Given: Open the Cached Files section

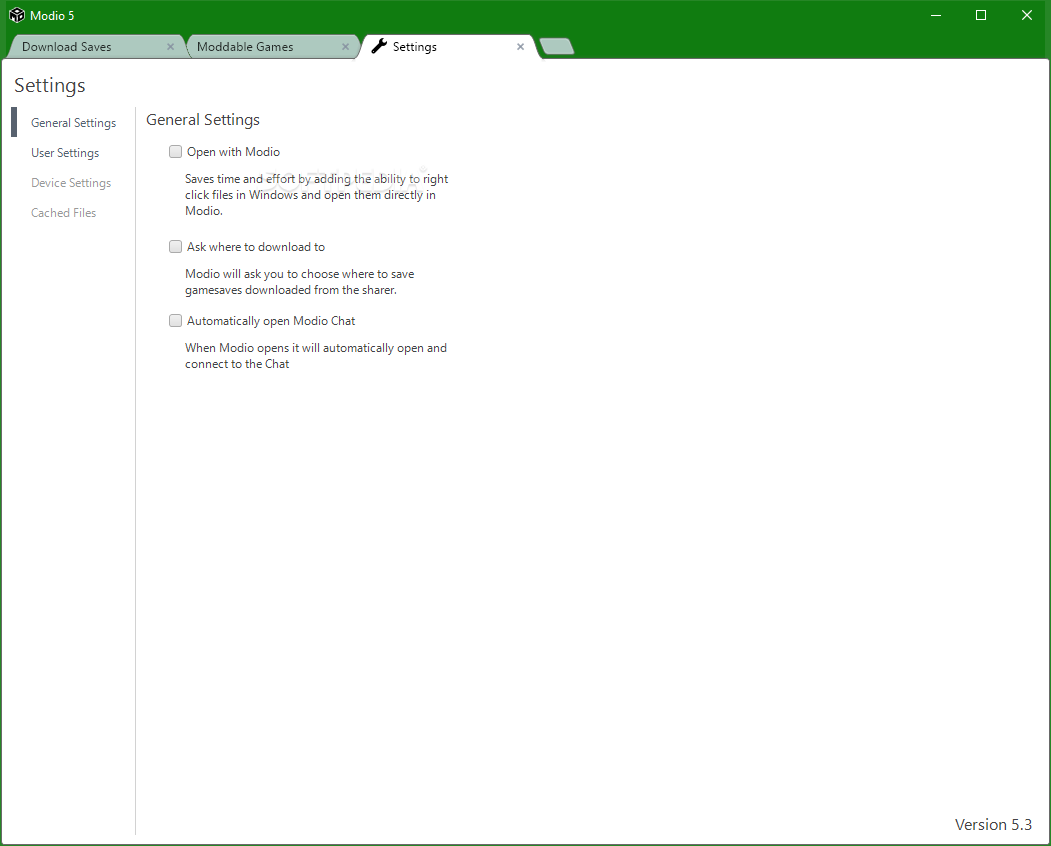Looking at the screenshot, I should coord(64,213).
